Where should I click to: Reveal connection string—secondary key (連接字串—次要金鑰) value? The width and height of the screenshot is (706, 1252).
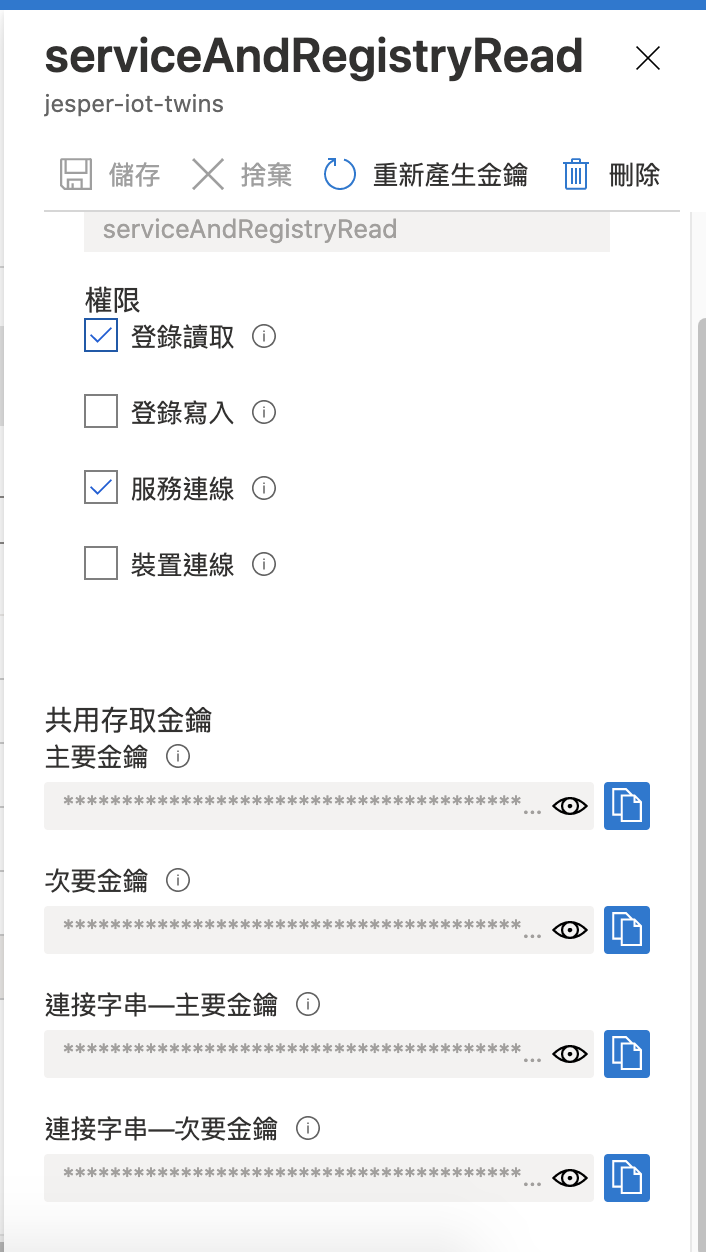point(570,1178)
